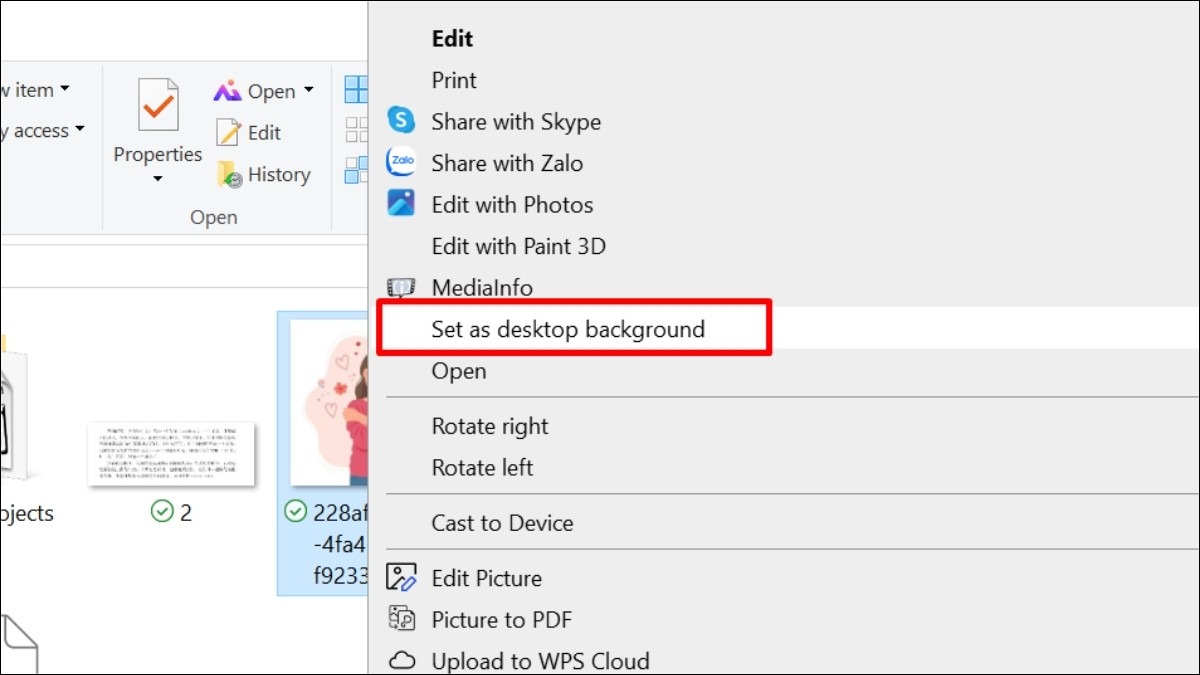Click the Edit button in ribbon
The width and height of the screenshot is (1200, 675).
(x=250, y=133)
